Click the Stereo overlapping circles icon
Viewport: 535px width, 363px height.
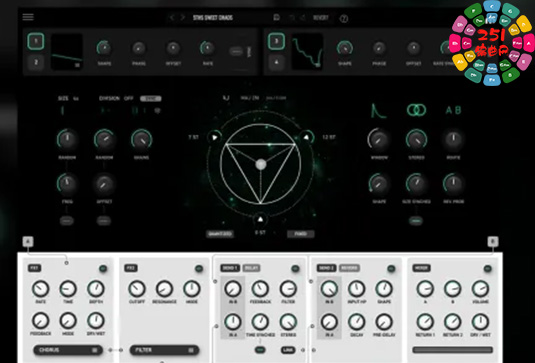pyautogui.click(x=416, y=110)
